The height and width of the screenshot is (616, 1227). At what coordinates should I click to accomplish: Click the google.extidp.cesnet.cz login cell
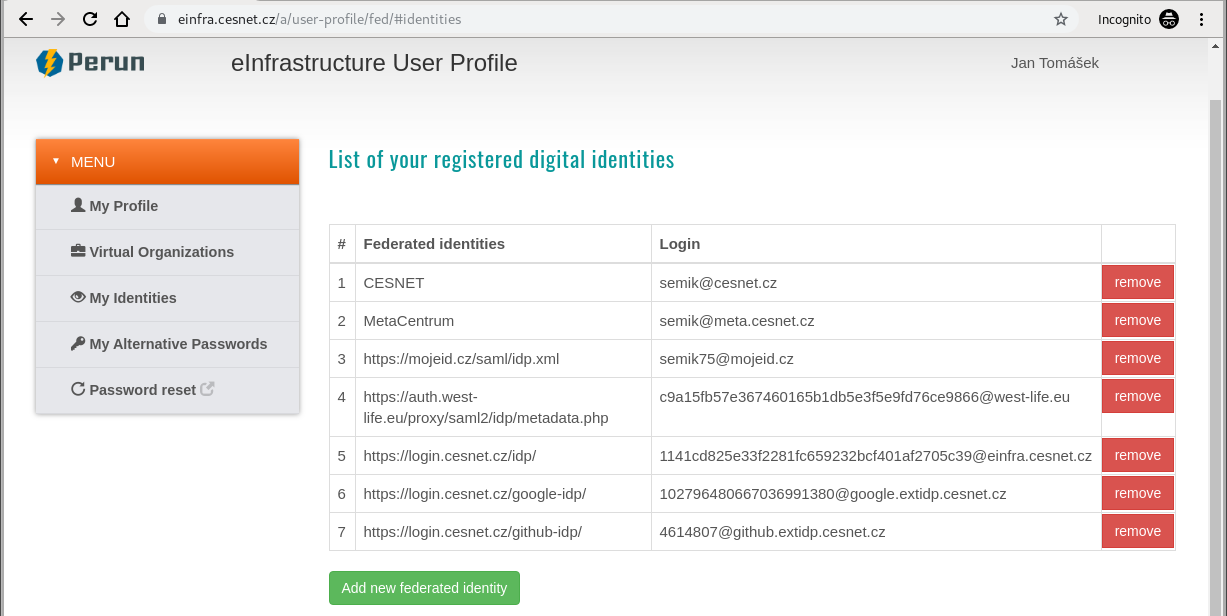tap(876, 494)
